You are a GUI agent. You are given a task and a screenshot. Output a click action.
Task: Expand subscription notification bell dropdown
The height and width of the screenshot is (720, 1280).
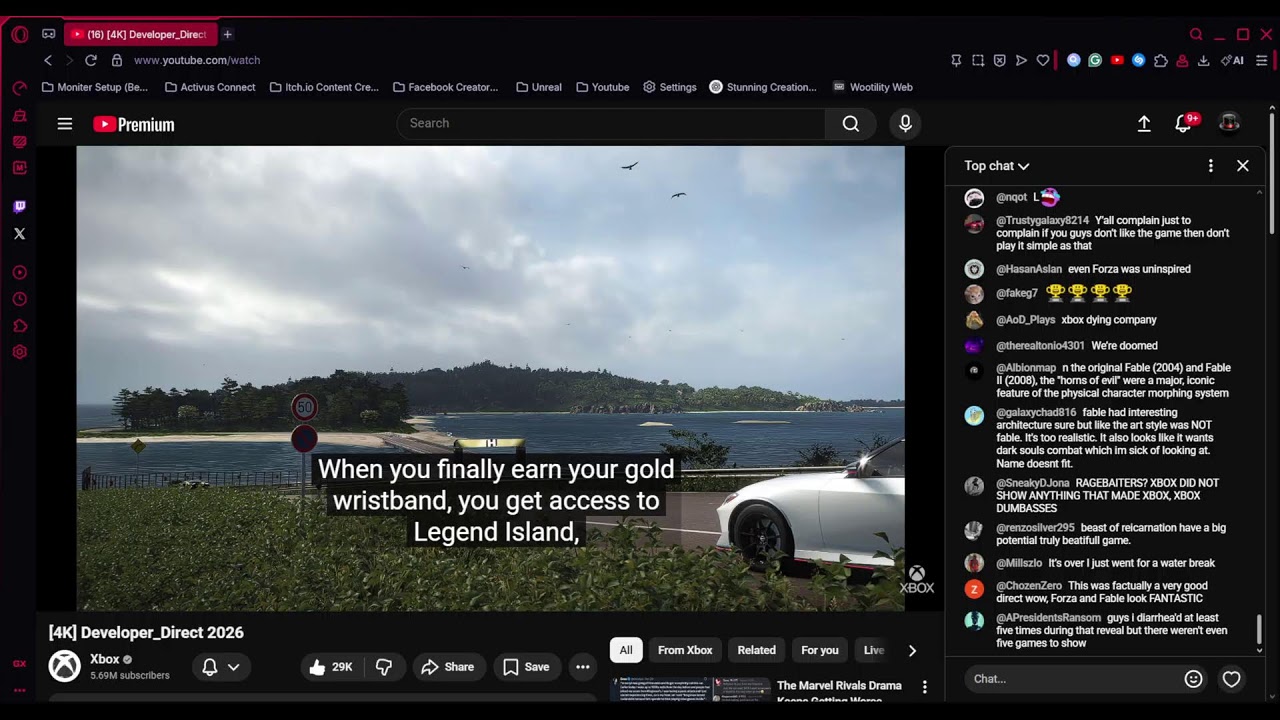(x=221, y=667)
